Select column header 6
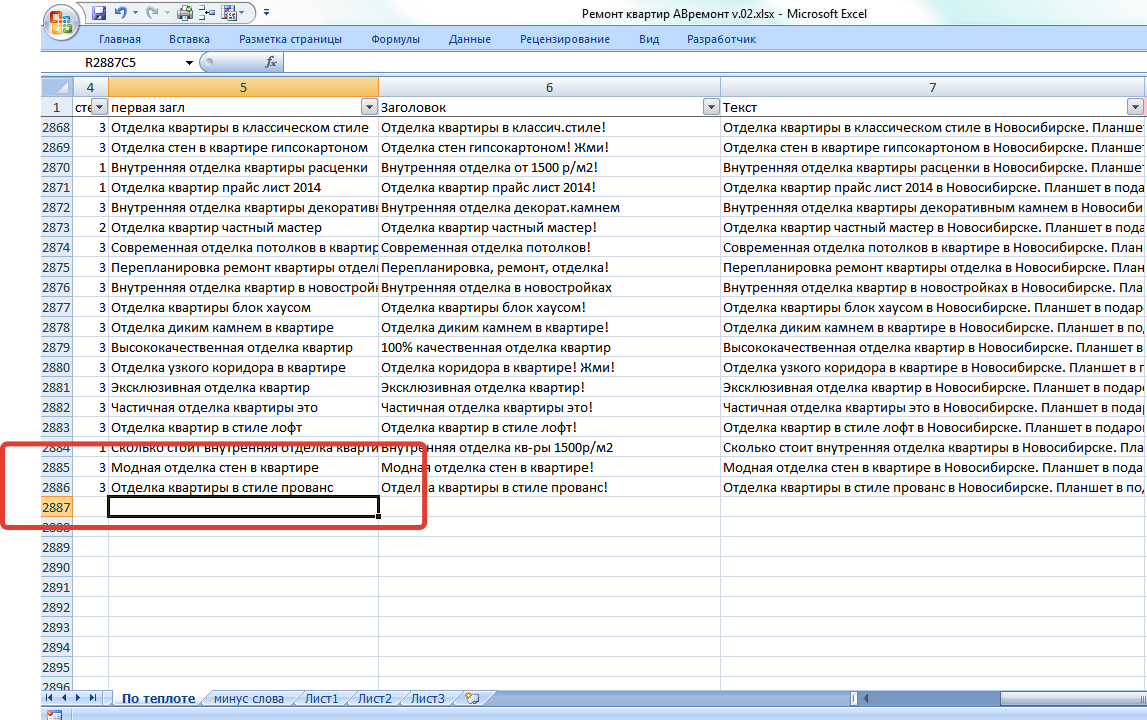 [x=549, y=87]
